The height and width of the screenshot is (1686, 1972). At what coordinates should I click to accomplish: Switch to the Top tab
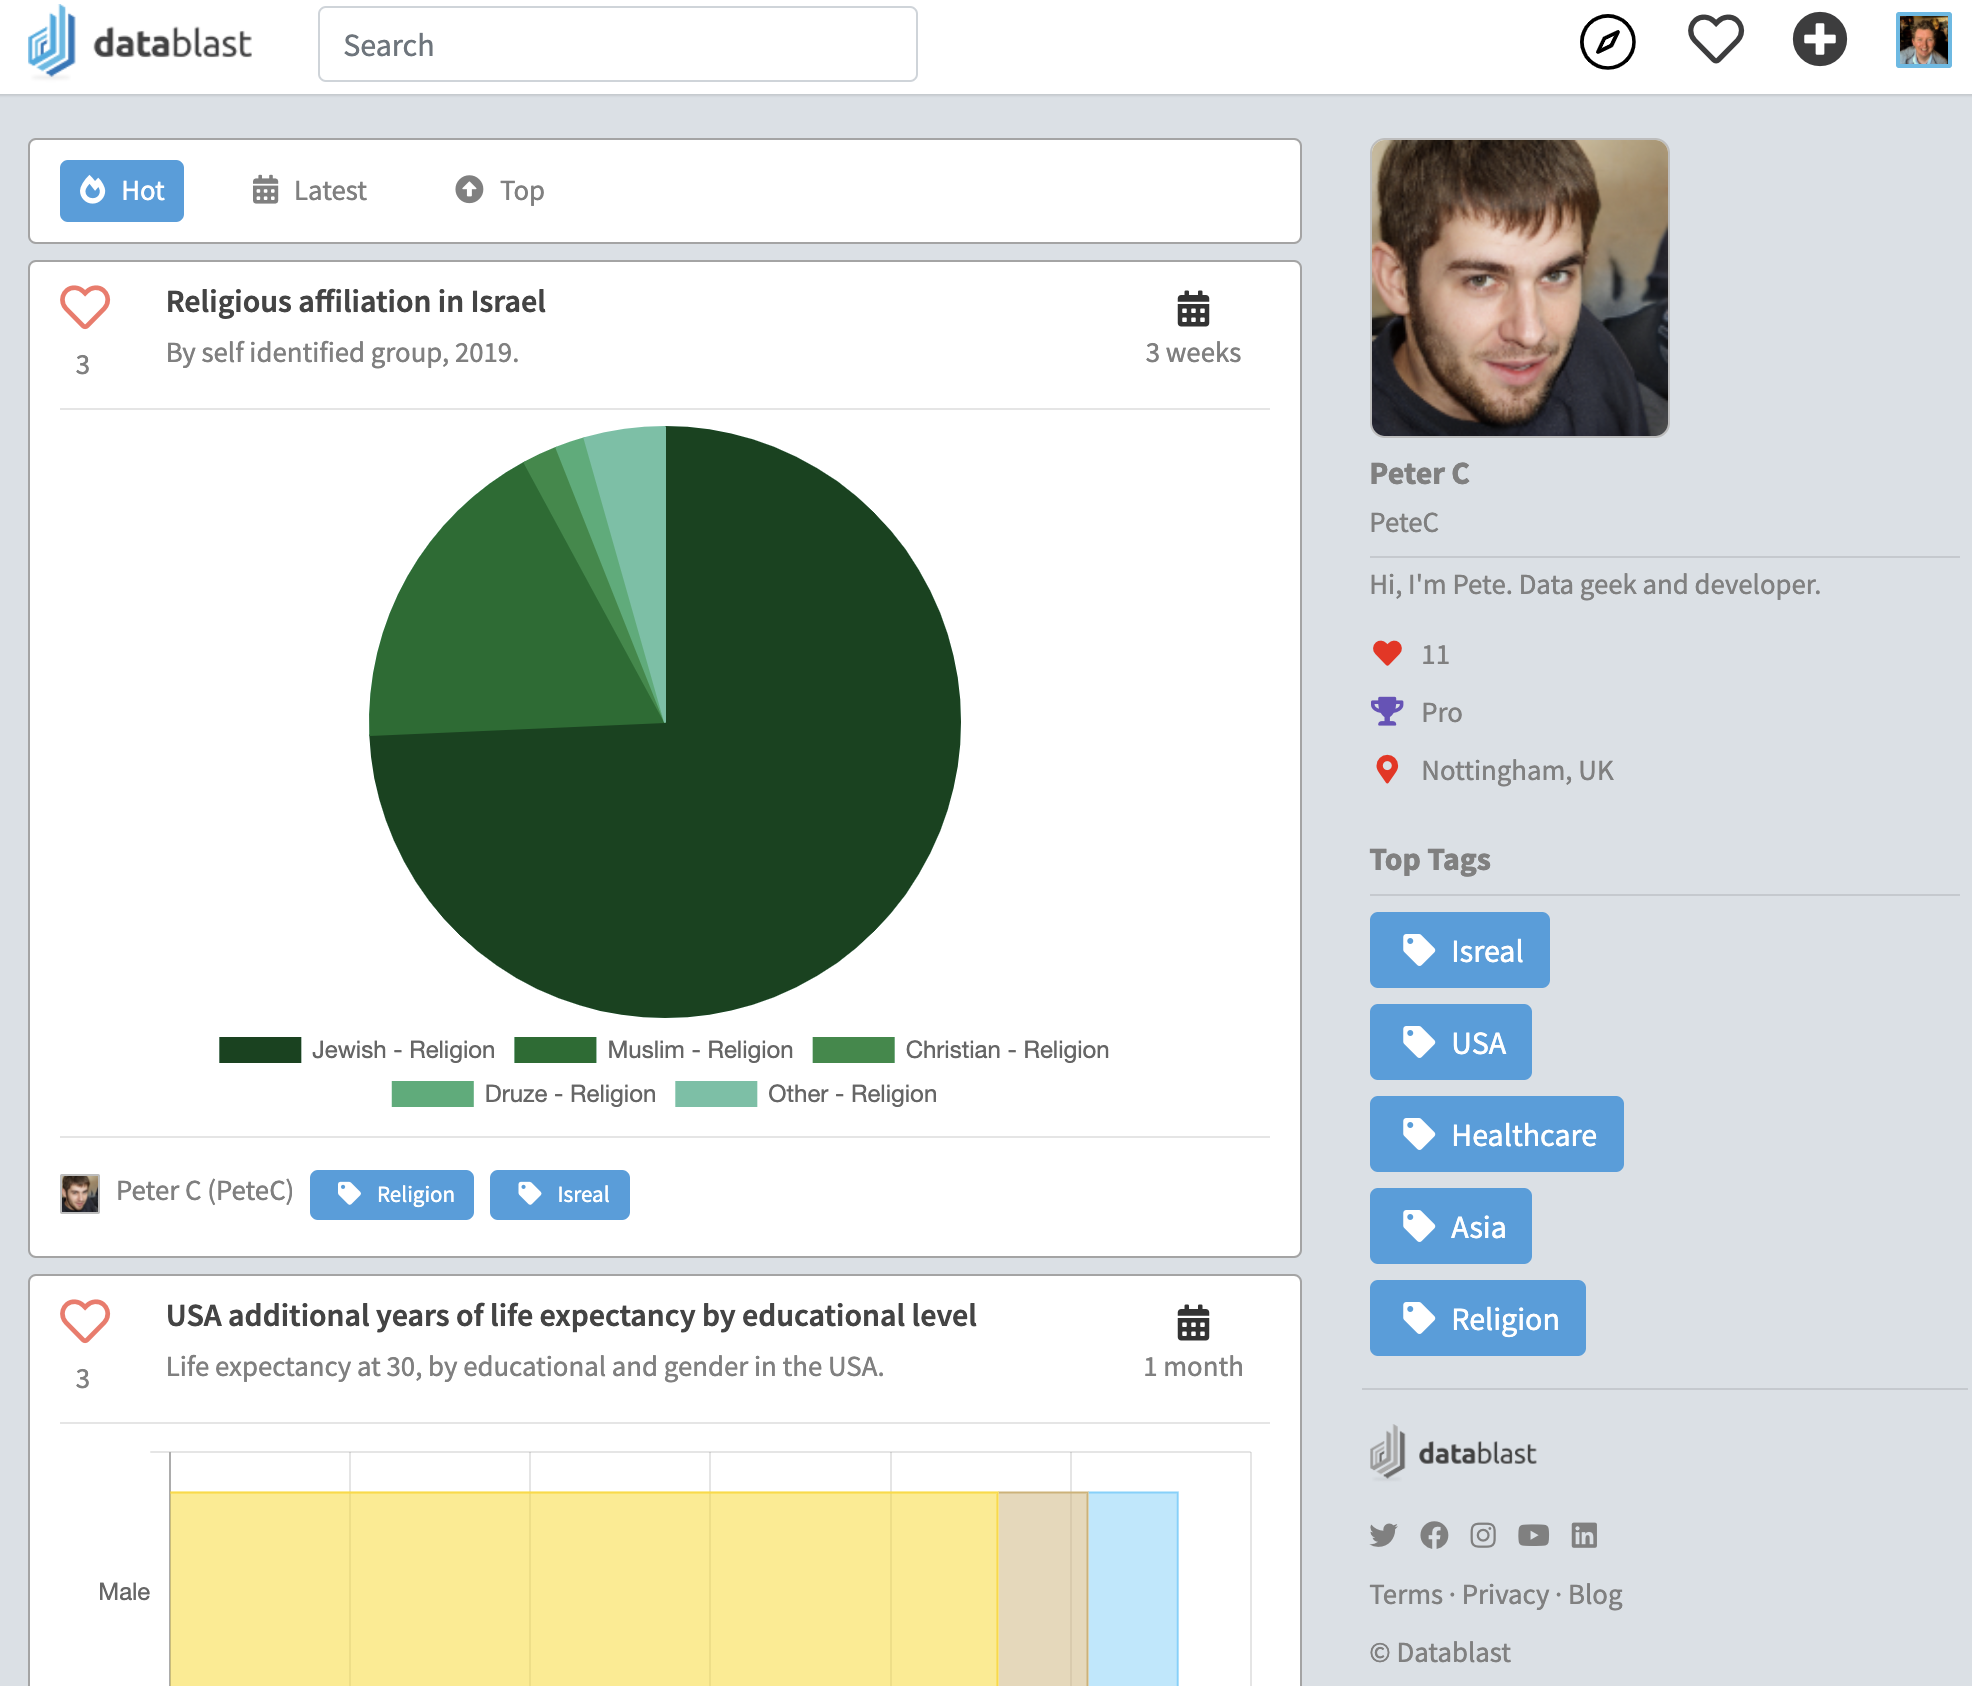(x=500, y=191)
